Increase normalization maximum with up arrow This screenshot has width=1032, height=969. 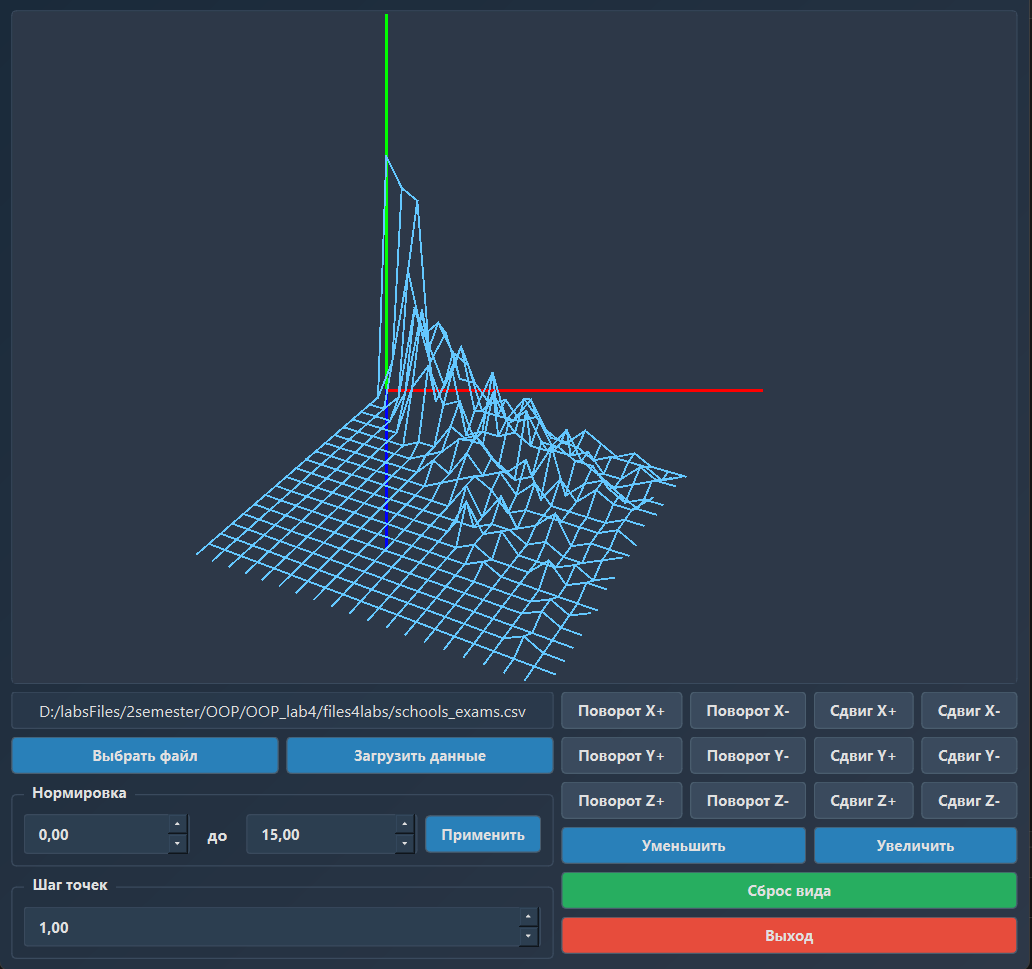pyautogui.click(x=405, y=824)
